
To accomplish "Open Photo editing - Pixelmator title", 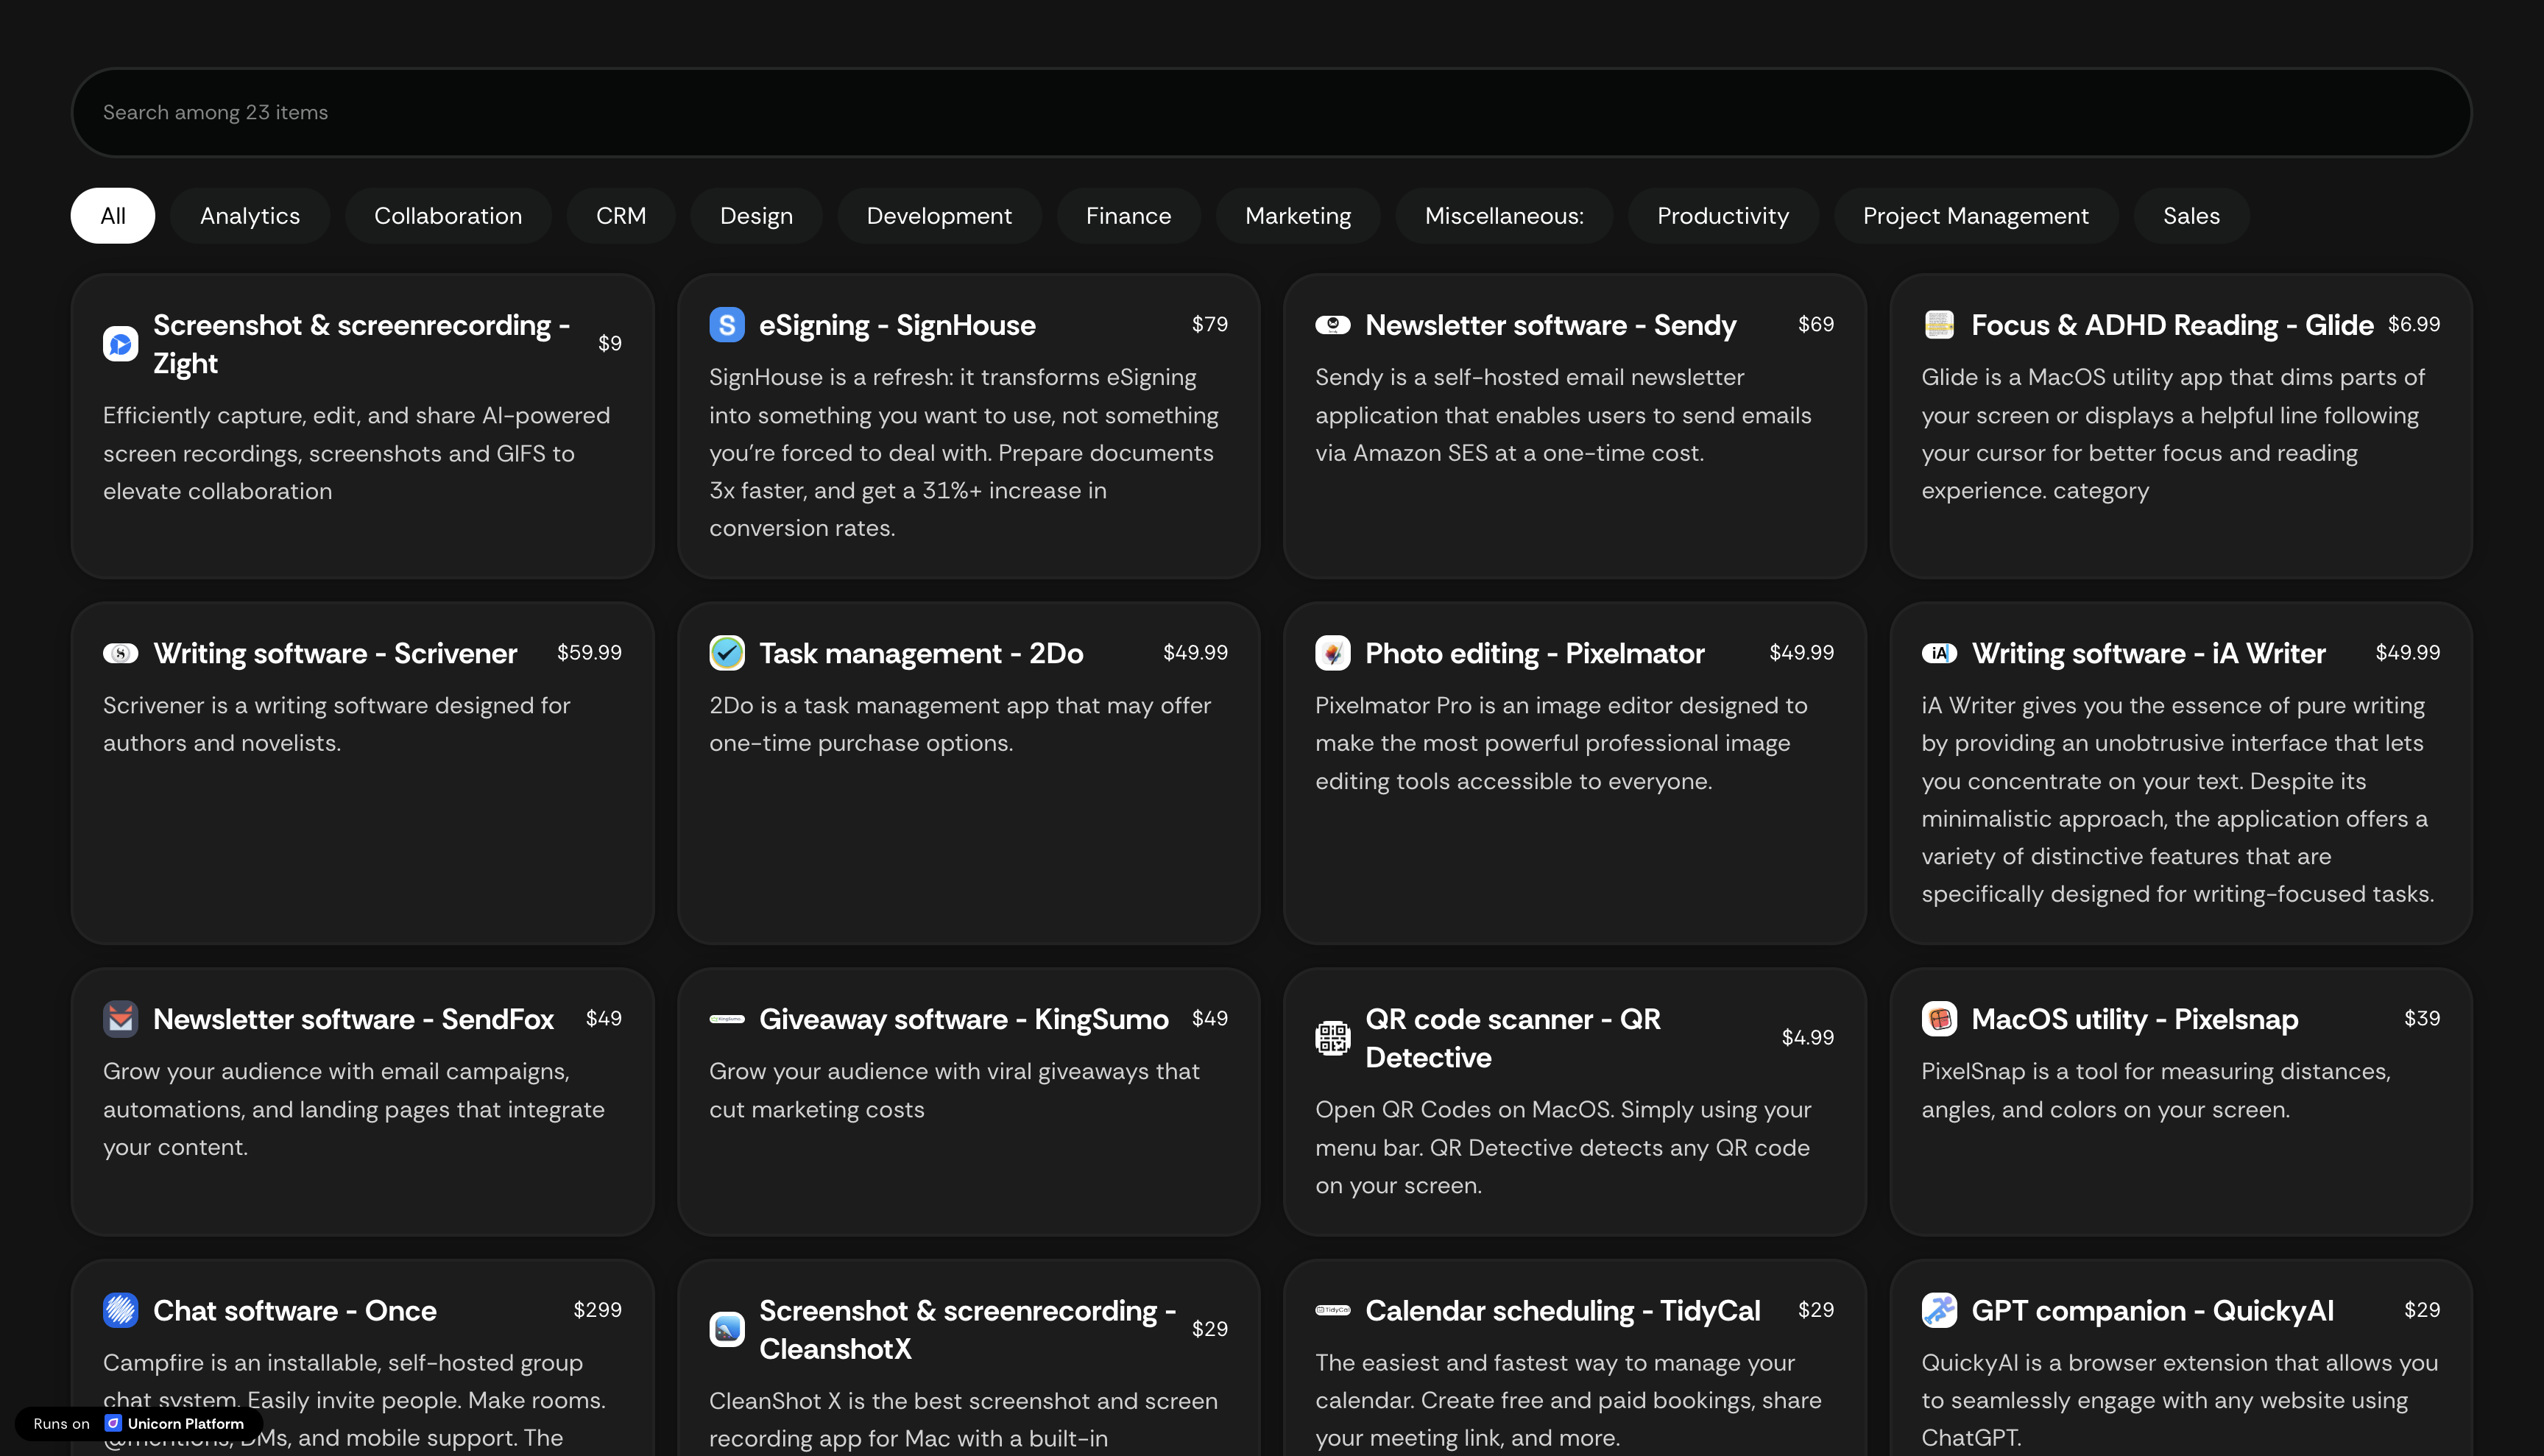I will point(1535,653).
